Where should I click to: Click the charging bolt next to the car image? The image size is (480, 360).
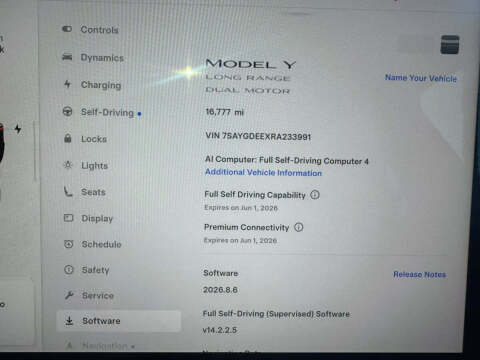pyautogui.click(x=18, y=129)
